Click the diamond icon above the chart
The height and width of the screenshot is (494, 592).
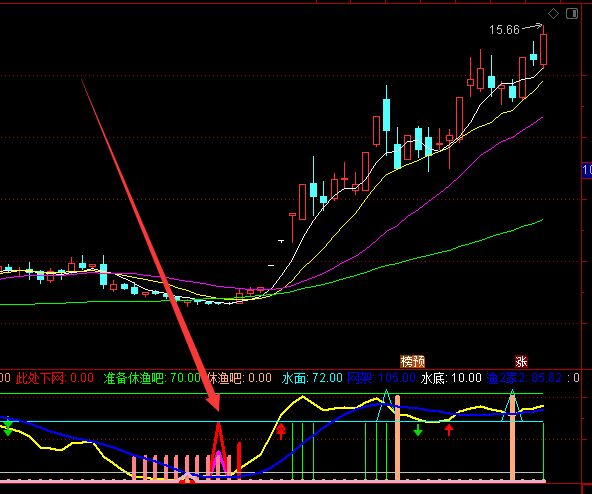pyautogui.click(x=553, y=14)
